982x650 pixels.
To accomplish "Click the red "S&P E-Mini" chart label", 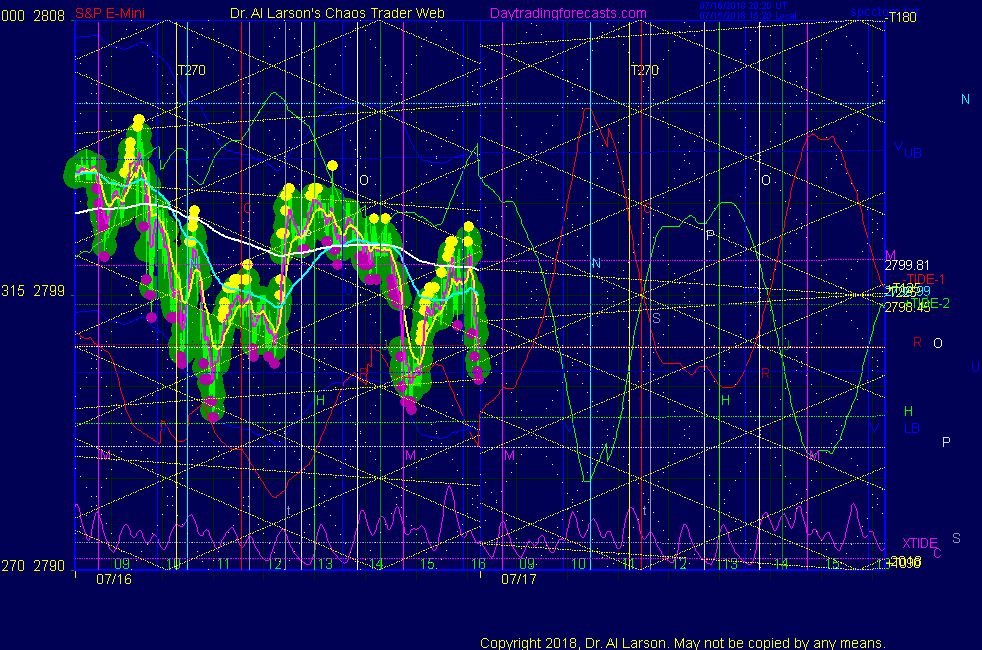I will coord(110,13).
